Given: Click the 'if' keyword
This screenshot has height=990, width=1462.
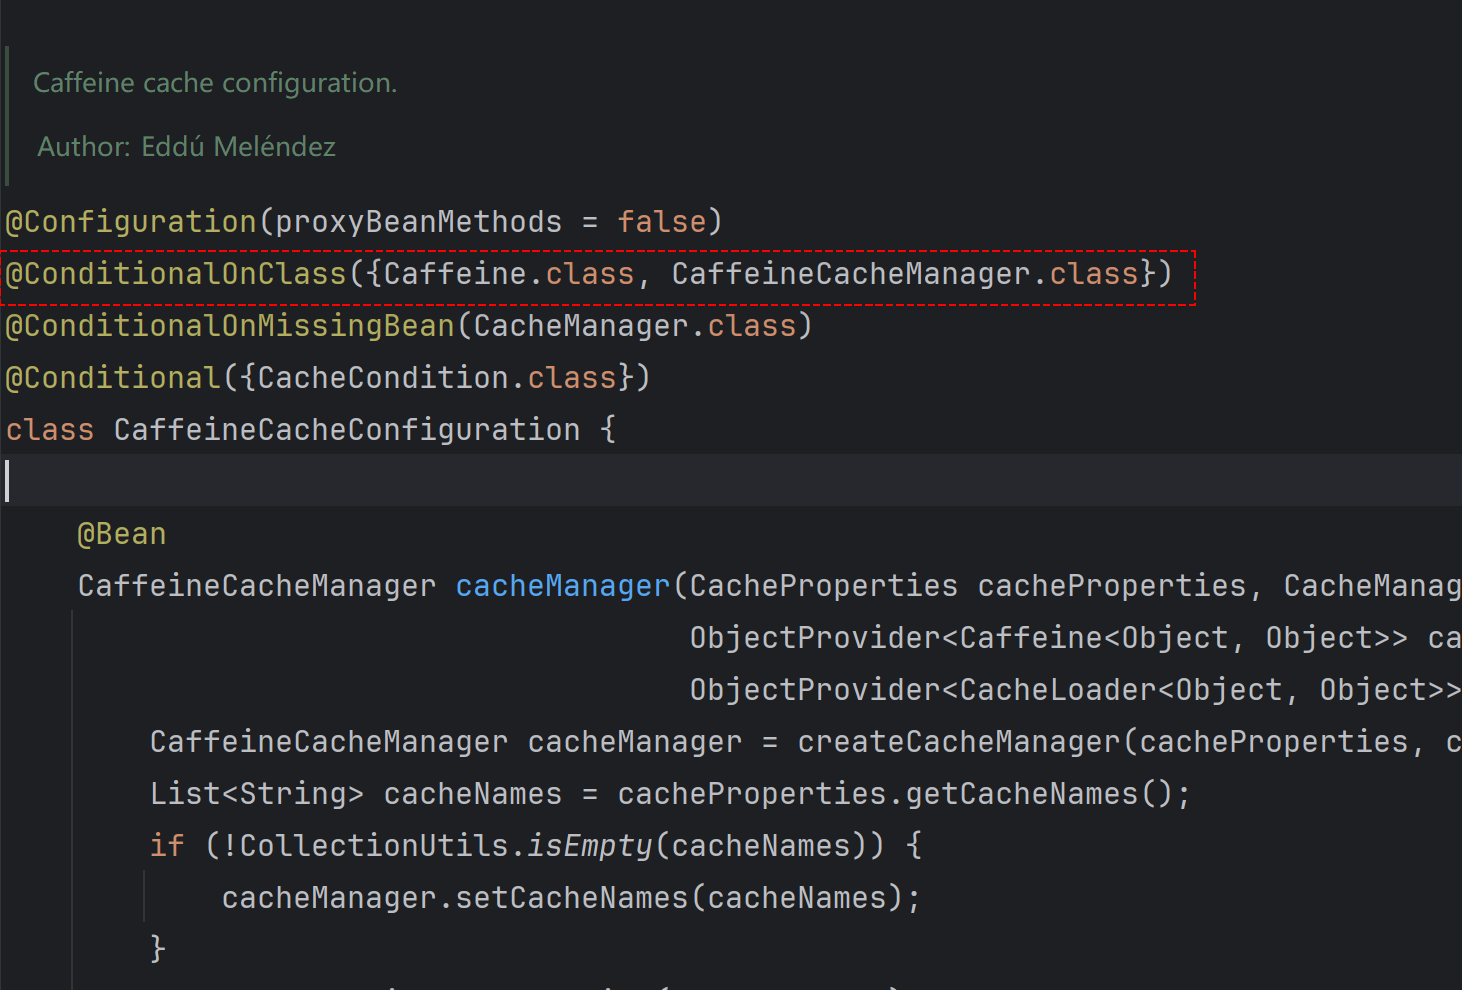Looking at the screenshot, I should pos(167,846).
